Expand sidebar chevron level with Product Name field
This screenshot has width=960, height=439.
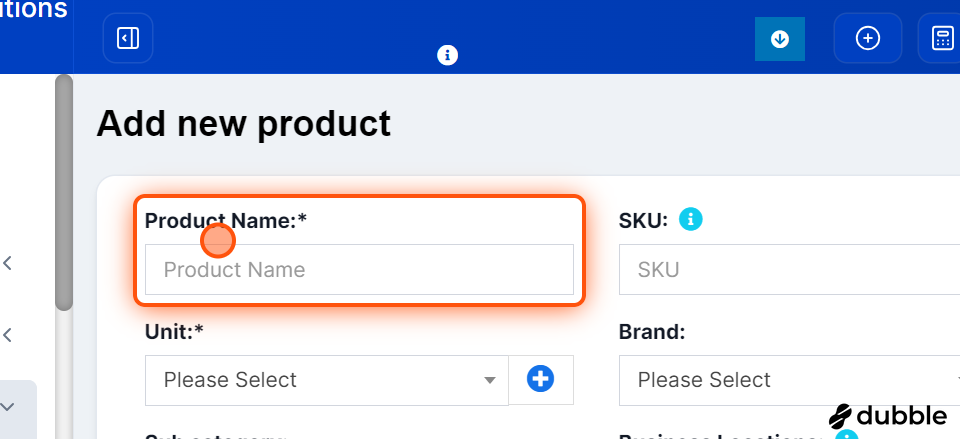[7, 264]
